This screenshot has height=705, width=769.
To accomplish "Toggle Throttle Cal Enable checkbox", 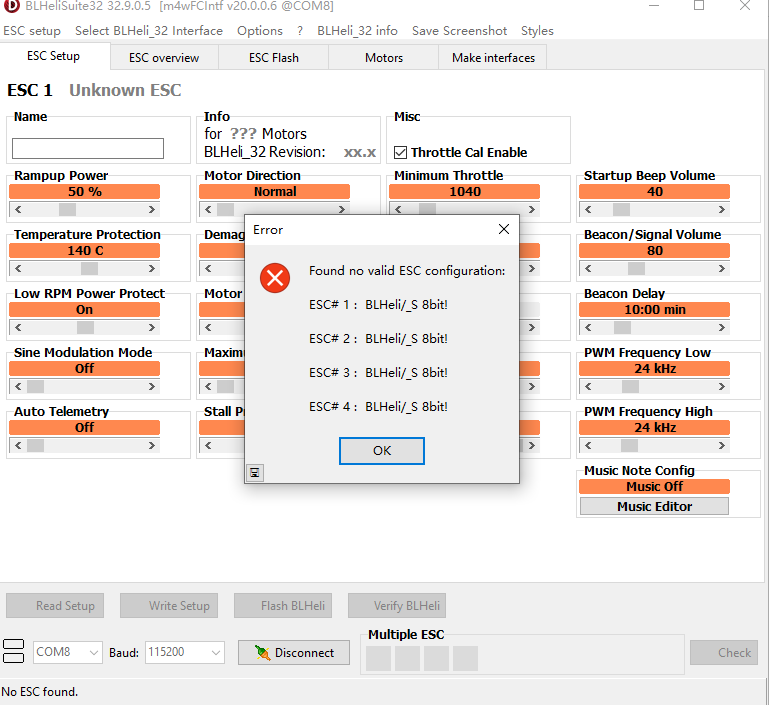I will (x=400, y=152).
